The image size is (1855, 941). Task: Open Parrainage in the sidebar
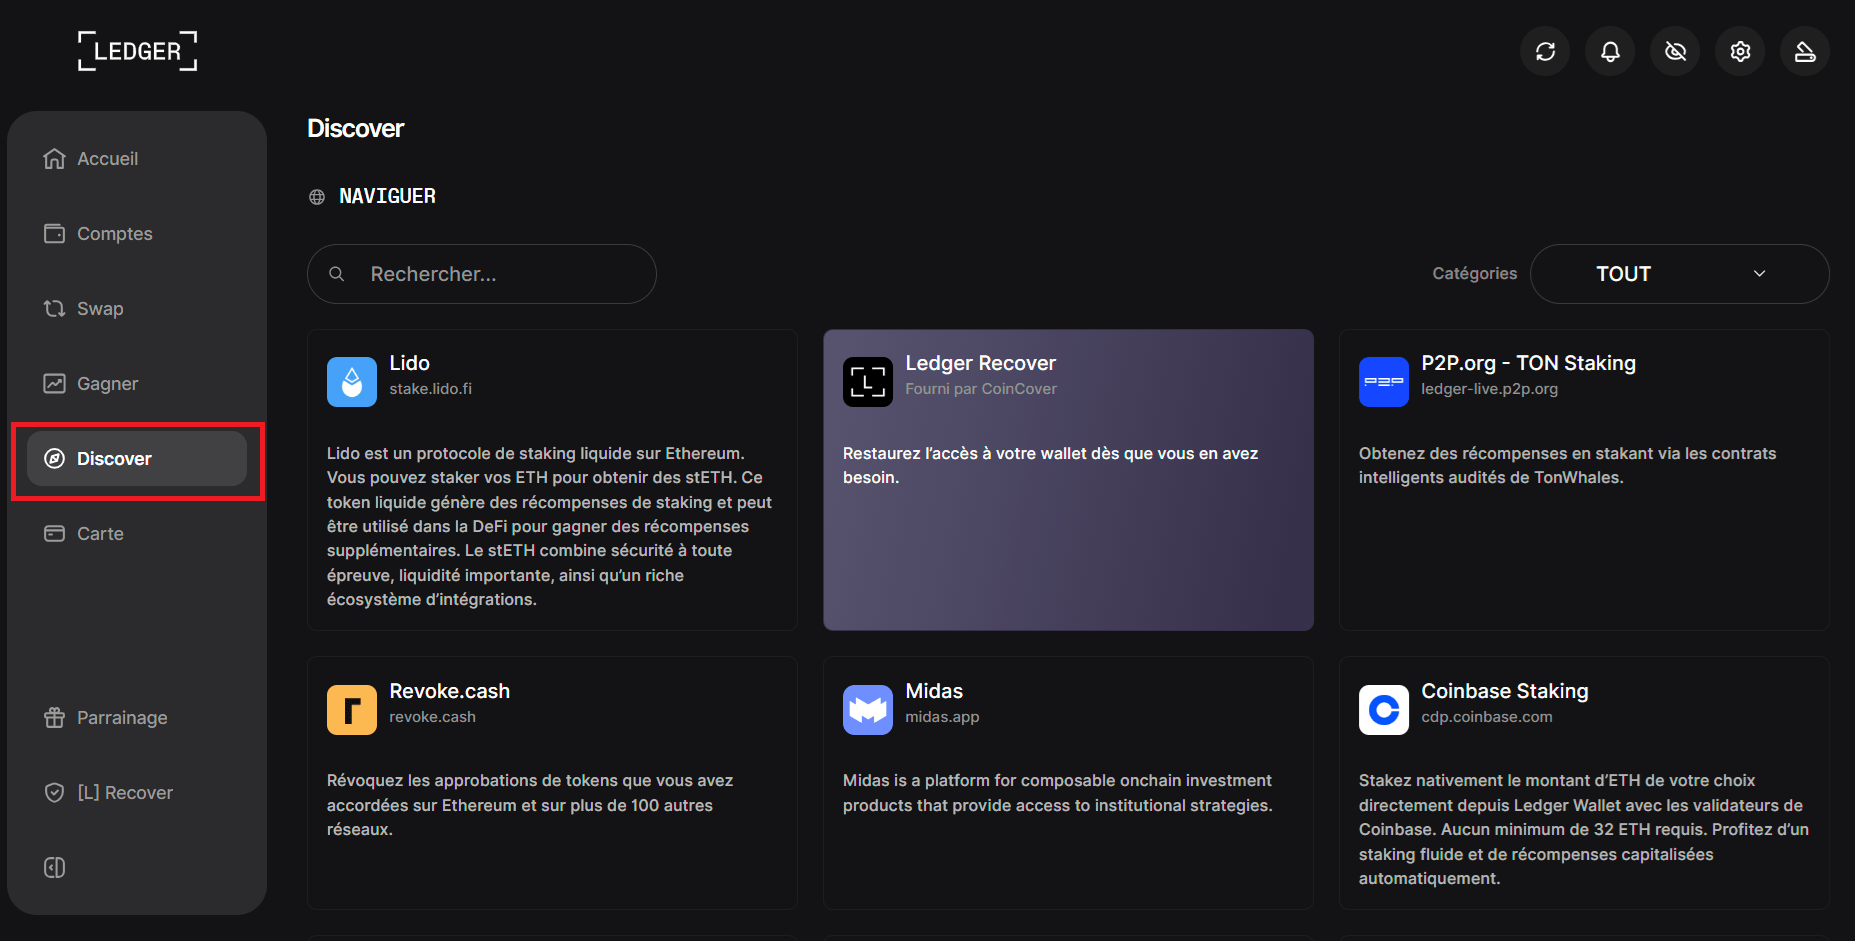(x=137, y=718)
